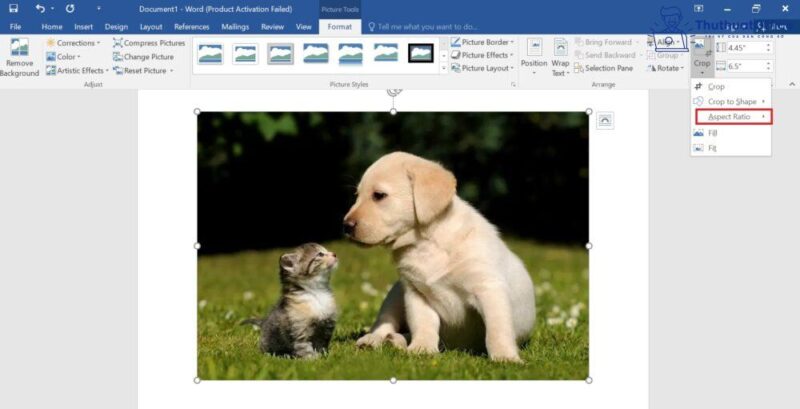Click the top-left corner picture handle
Screen dimensions: 800x409
(x=197, y=111)
